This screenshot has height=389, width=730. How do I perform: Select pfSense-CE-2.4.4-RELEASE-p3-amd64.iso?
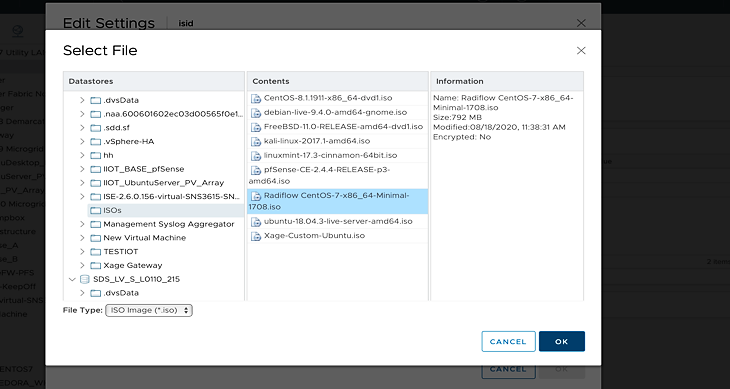(x=338, y=175)
